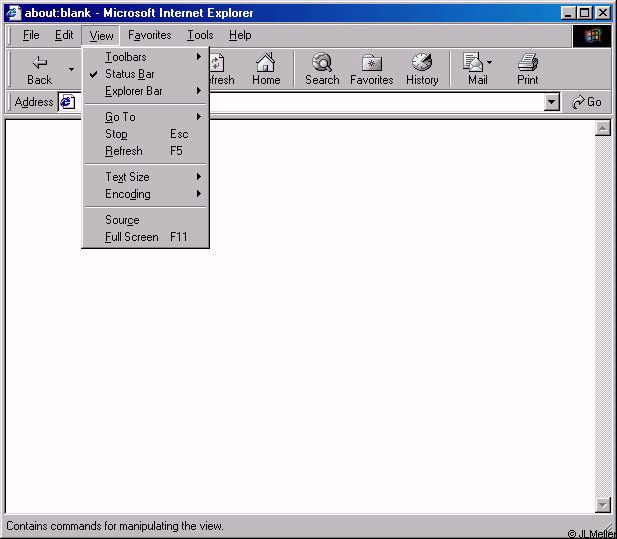
Task: Expand the Text Size submenu
Action: pyautogui.click(x=127, y=177)
